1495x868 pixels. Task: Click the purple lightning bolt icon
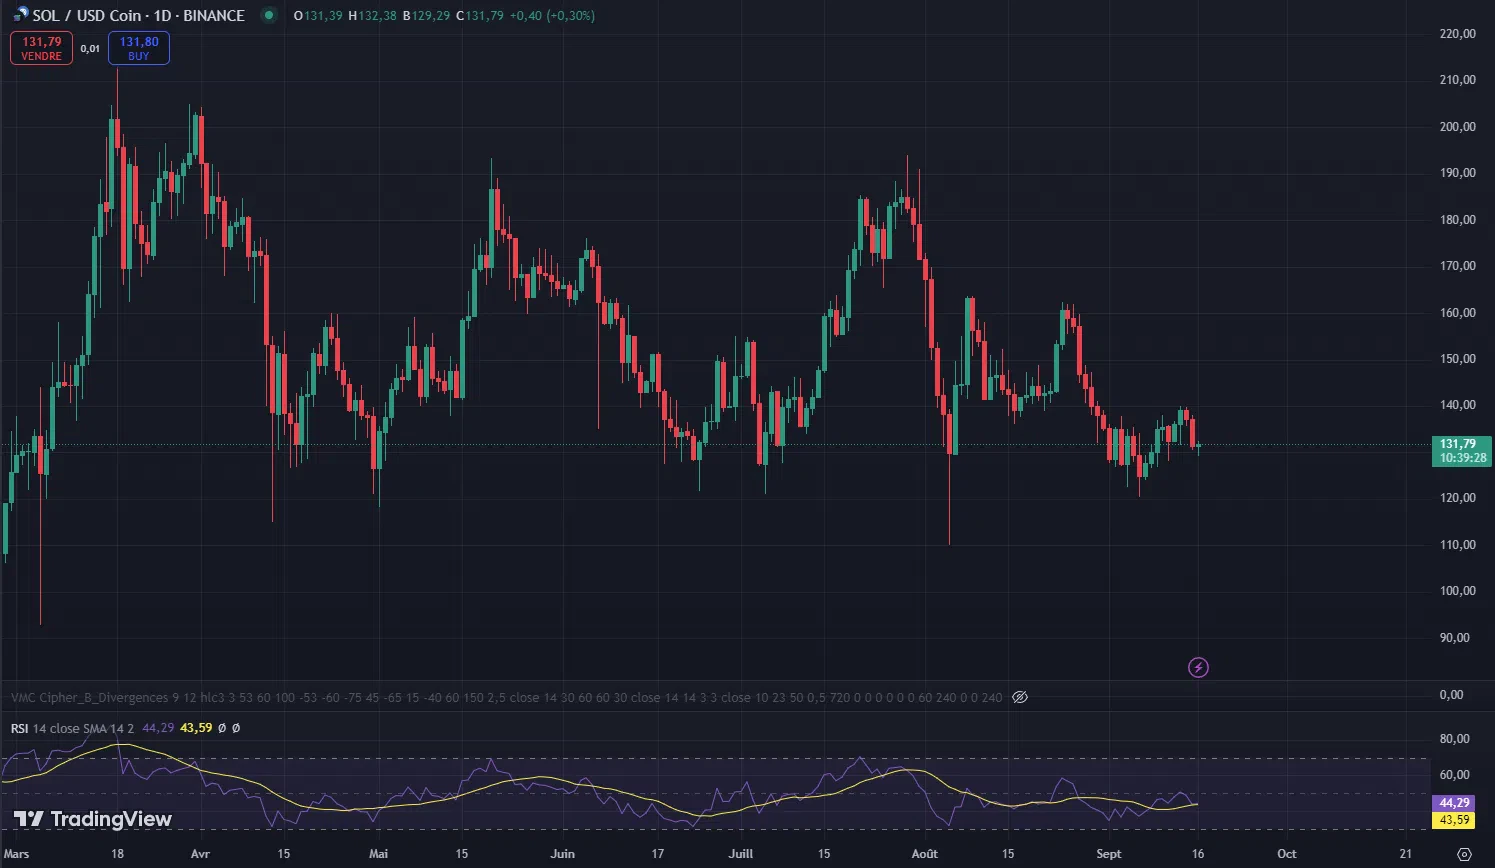[x=1198, y=667]
